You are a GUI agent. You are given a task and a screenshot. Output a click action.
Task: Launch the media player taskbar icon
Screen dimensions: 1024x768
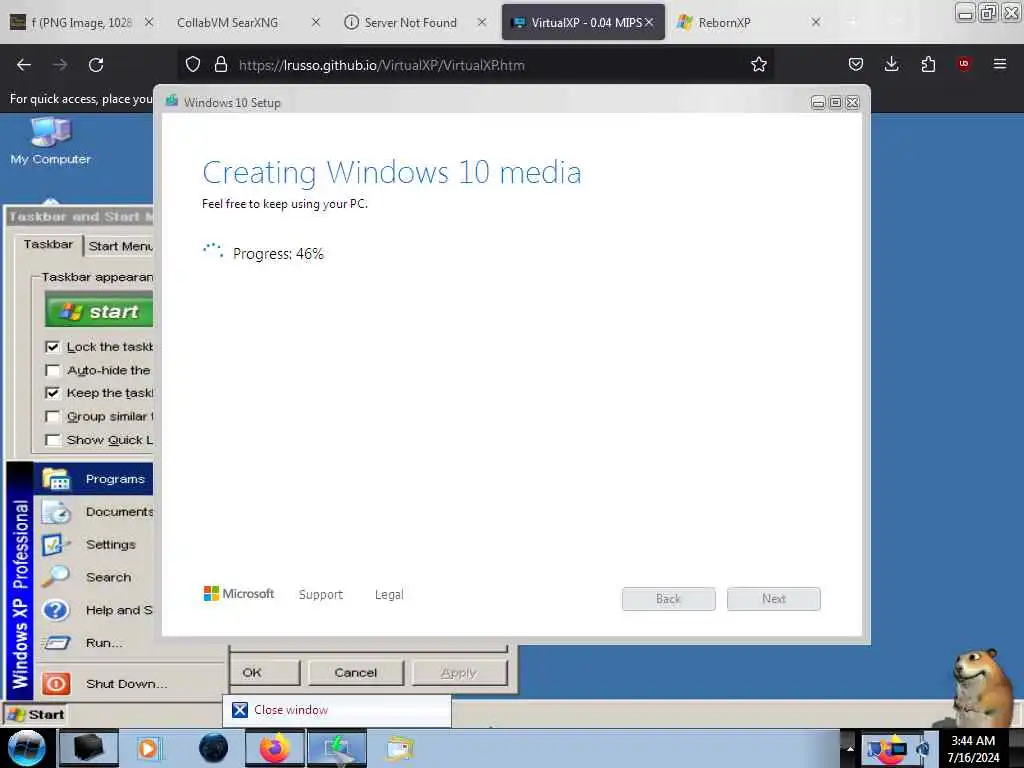tap(148, 748)
